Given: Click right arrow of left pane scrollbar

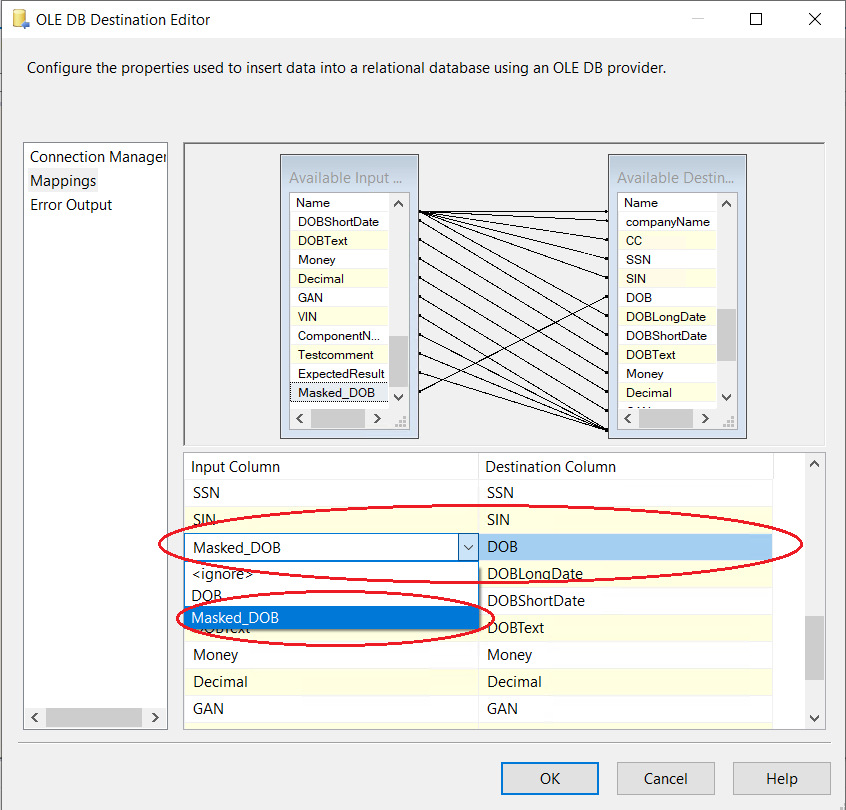Looking at the screenshot, I should (x=155, y=718).
